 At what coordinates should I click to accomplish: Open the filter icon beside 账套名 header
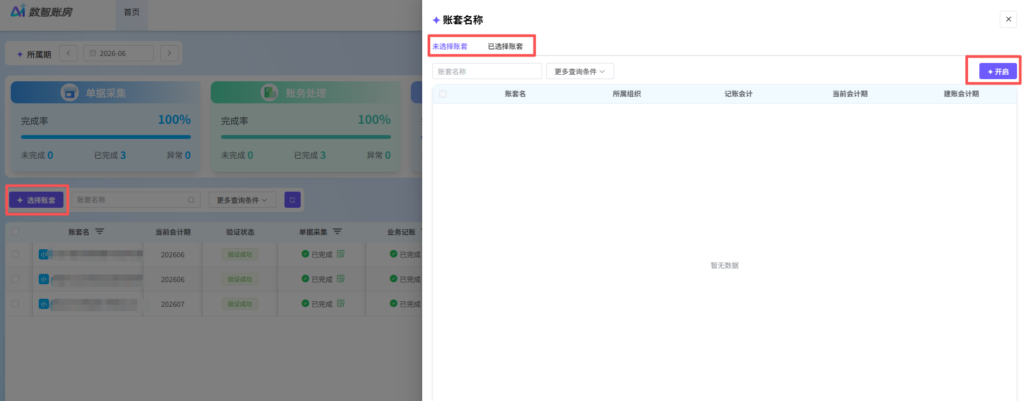pos(99,232)
